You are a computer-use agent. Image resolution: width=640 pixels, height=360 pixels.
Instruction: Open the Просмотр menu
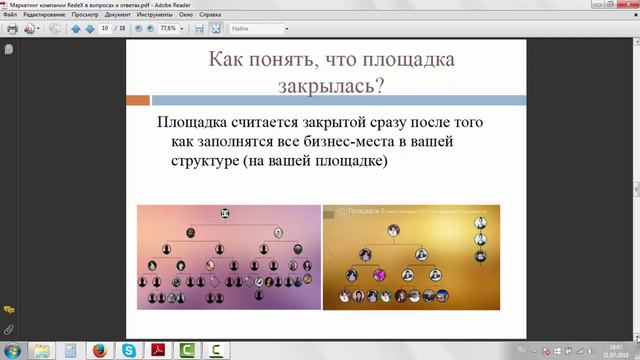coord(85,14)
